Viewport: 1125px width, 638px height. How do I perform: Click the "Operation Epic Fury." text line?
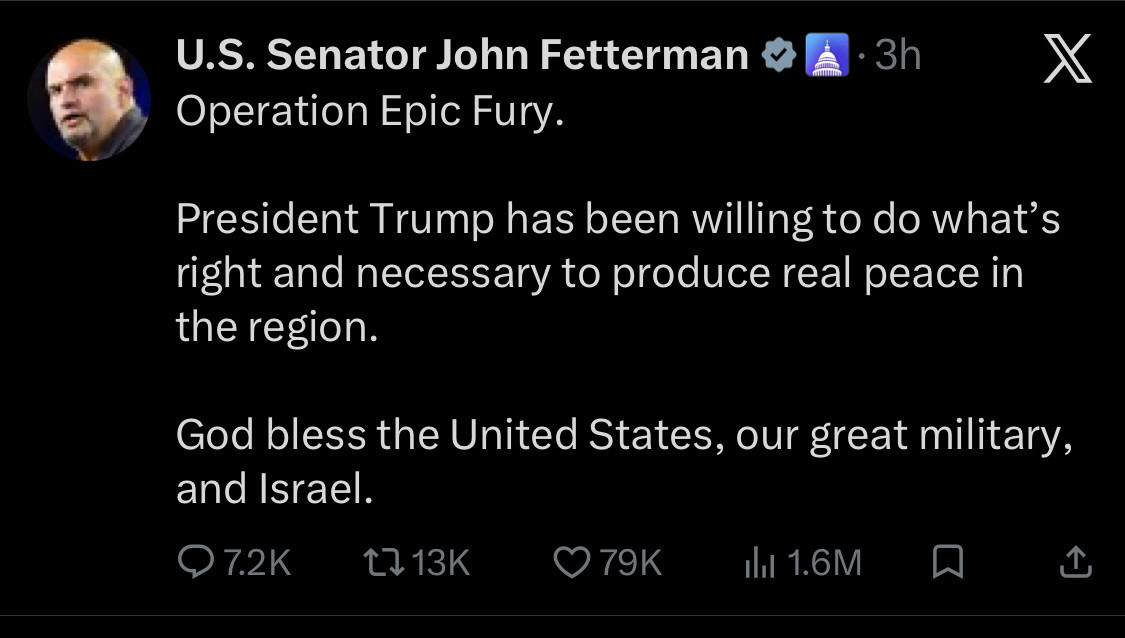pos(370,111)
